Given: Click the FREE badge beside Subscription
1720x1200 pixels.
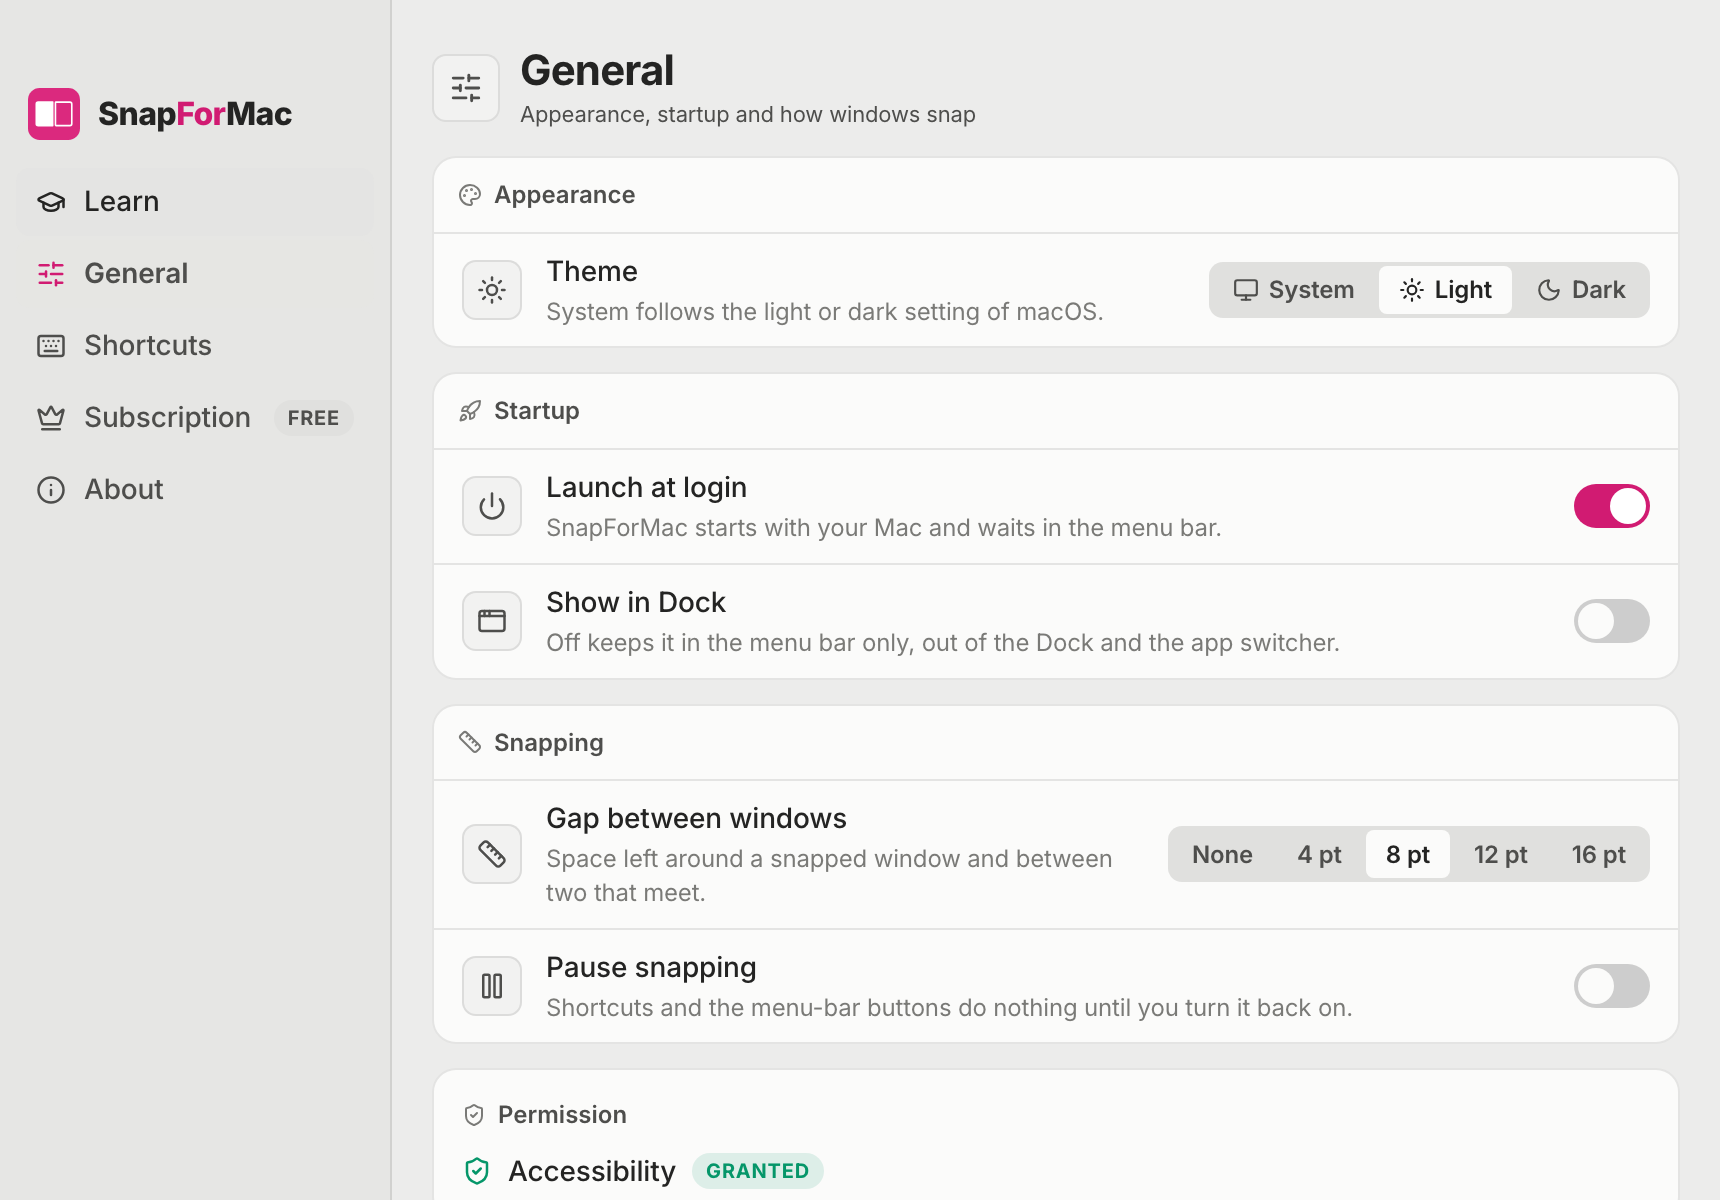Looking at the screenshot, I should point(313,418).
